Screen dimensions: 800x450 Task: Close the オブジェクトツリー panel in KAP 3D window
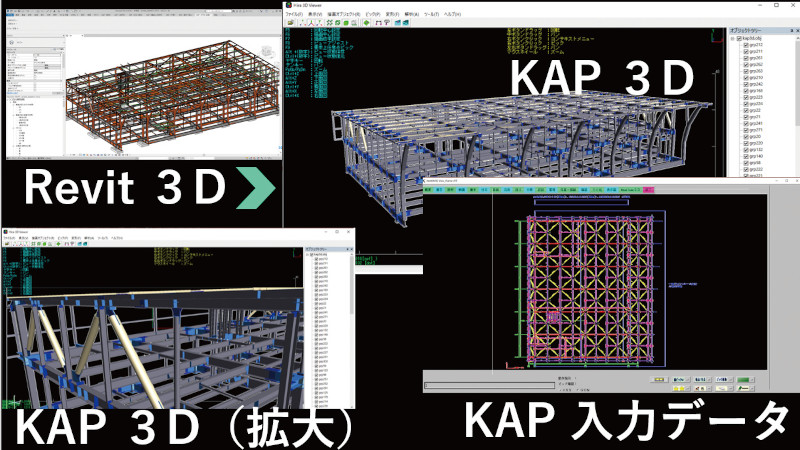[x=797, y=31]
